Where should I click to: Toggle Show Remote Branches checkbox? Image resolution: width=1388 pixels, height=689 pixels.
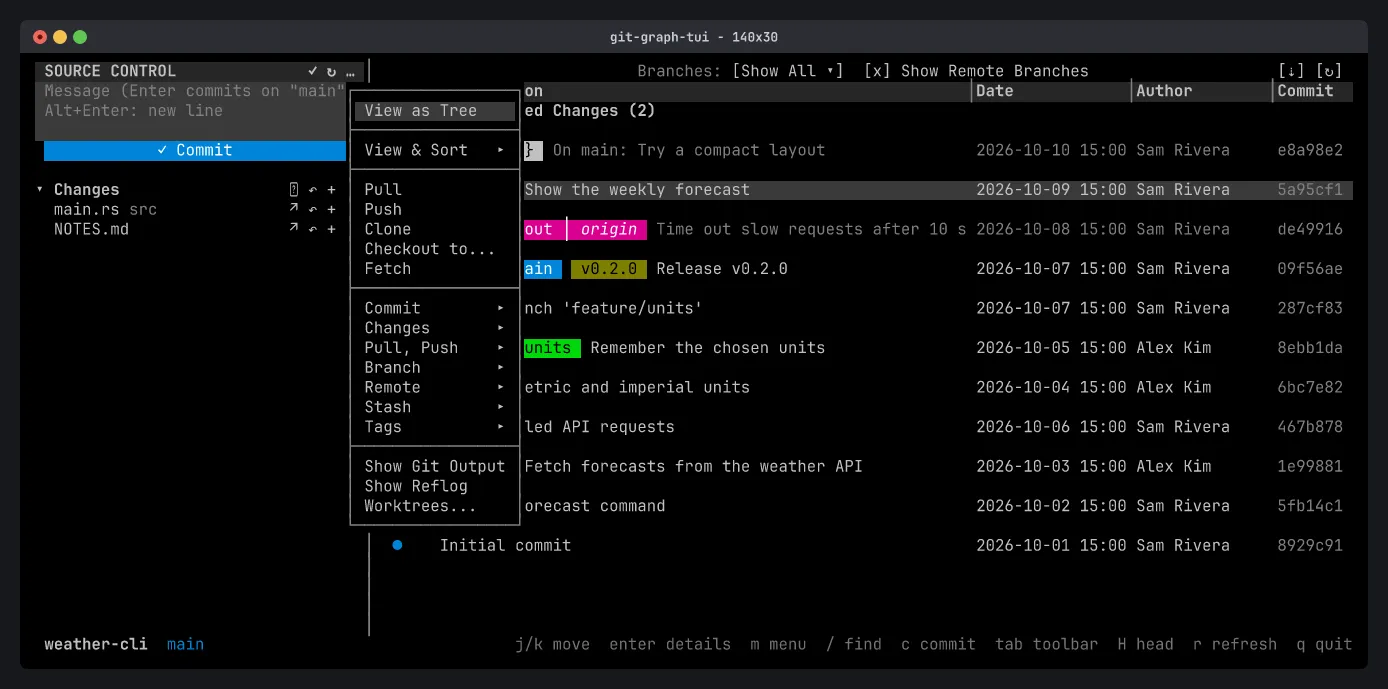click(877, 71)
